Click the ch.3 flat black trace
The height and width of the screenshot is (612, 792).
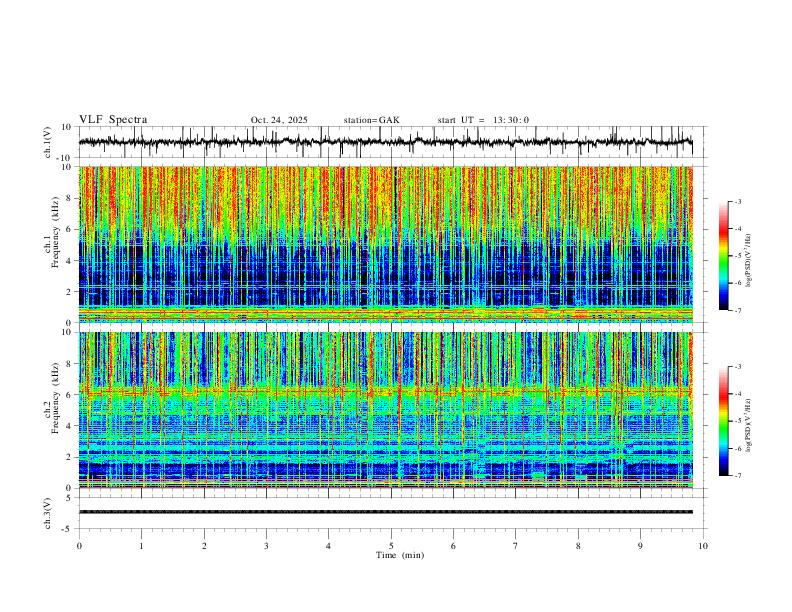[x=386, y=512]
